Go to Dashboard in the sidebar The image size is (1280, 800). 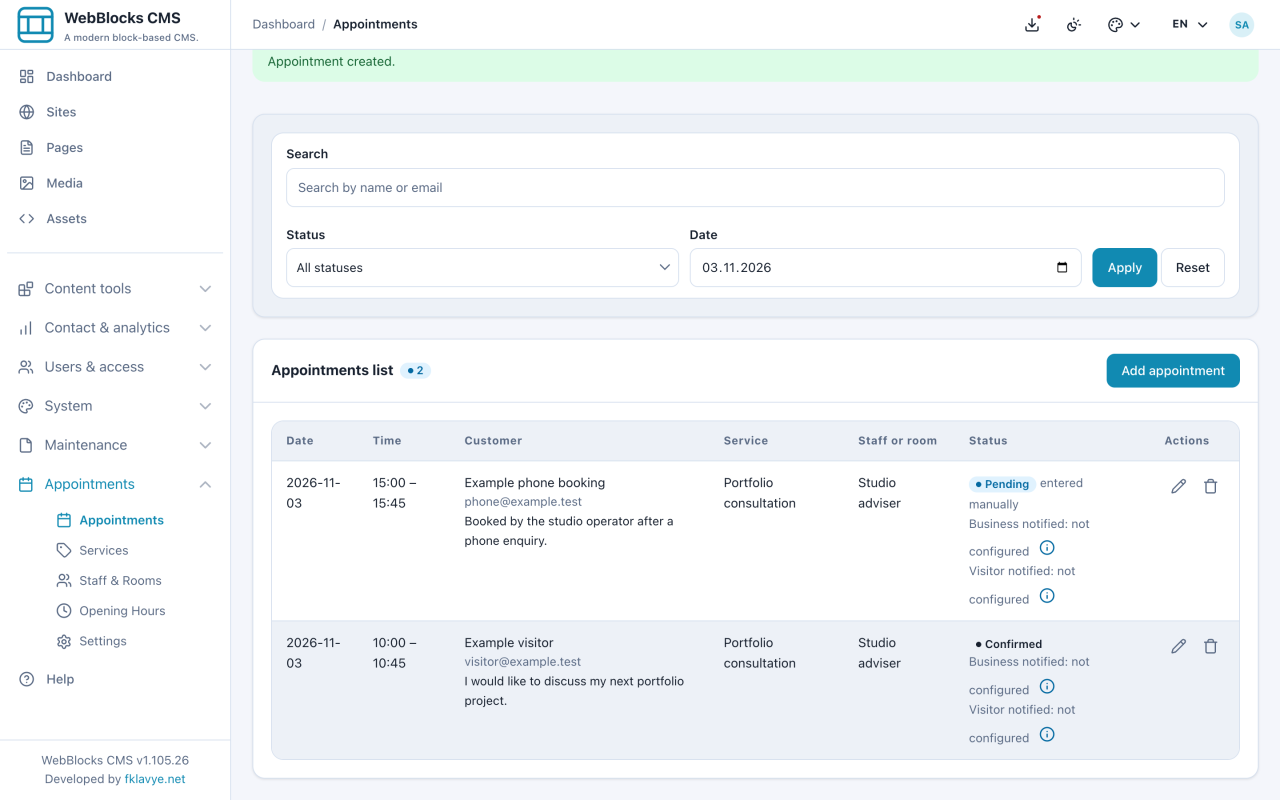pos(115,76)
